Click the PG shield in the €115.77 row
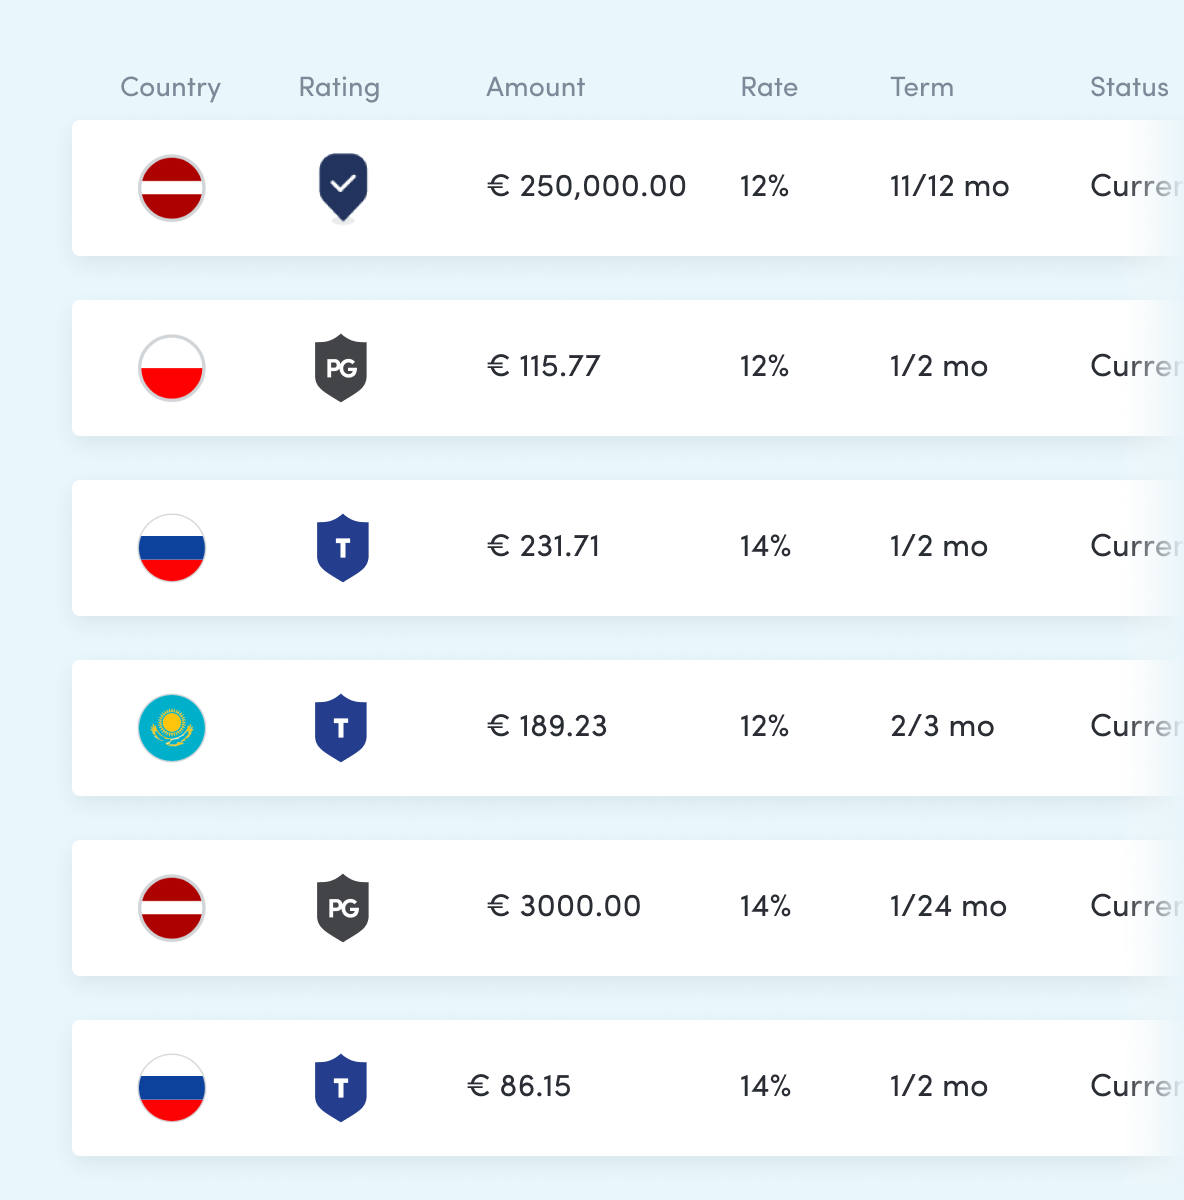 341,368
